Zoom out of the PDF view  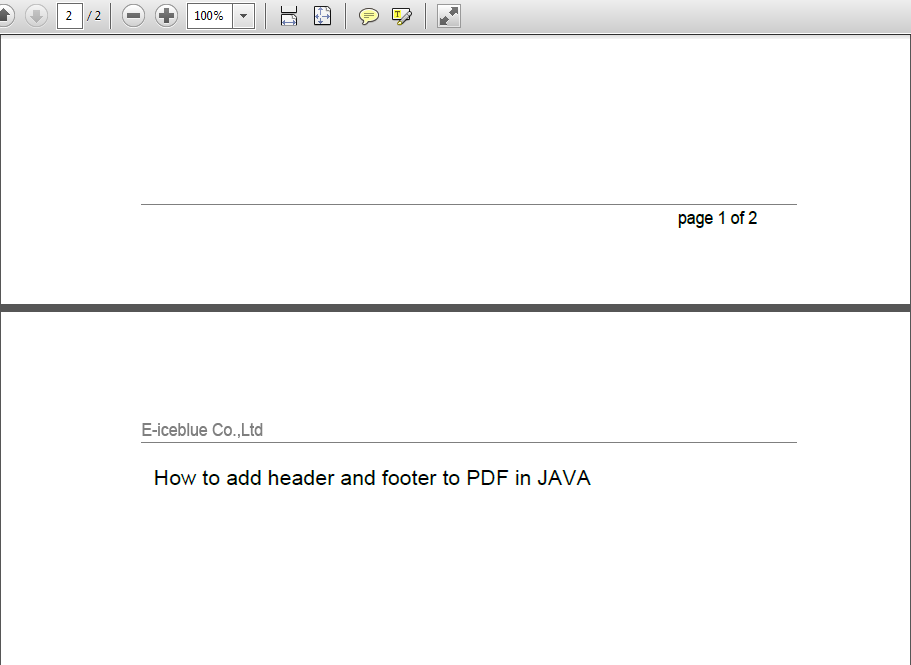click(133, 16)
